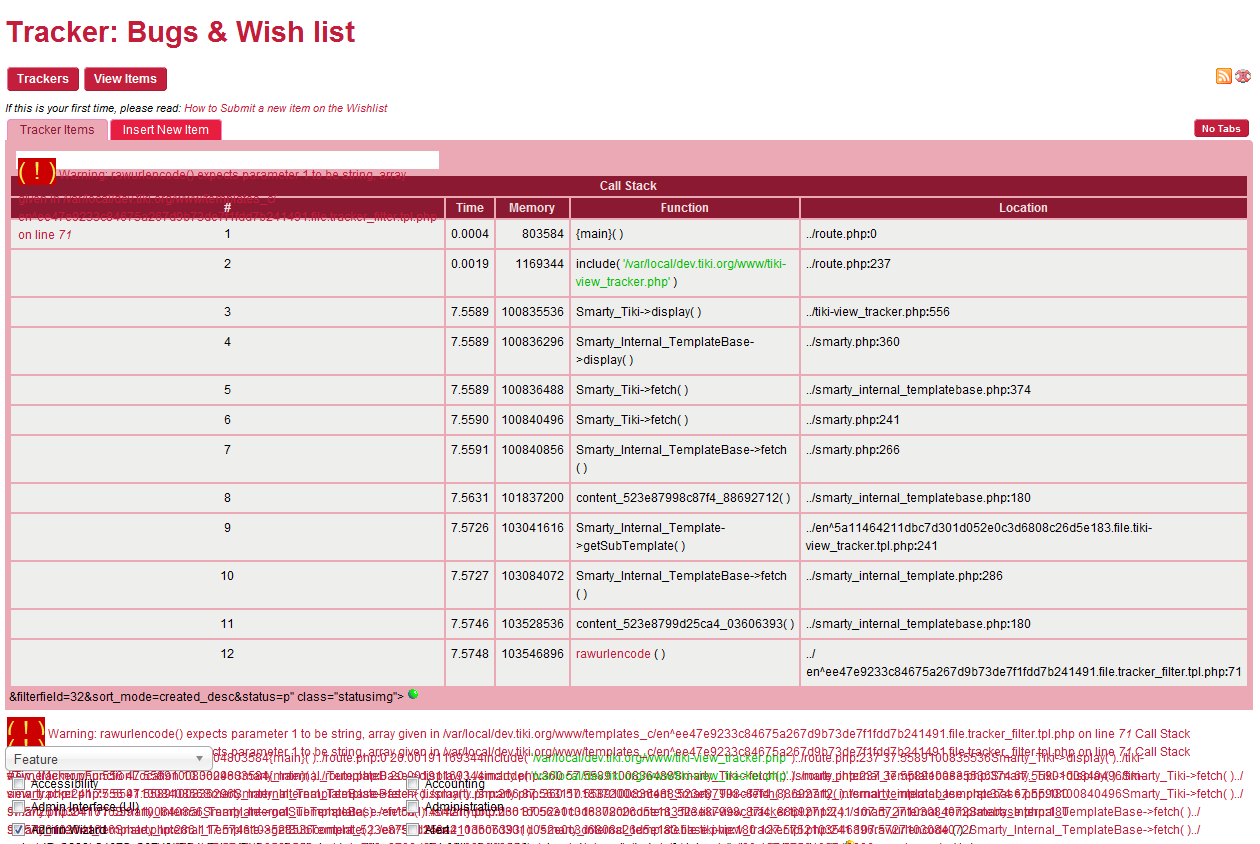This screenshot has height=844, width=1260.
Task: Select time value 0.0004
Action: click(470, 234)
